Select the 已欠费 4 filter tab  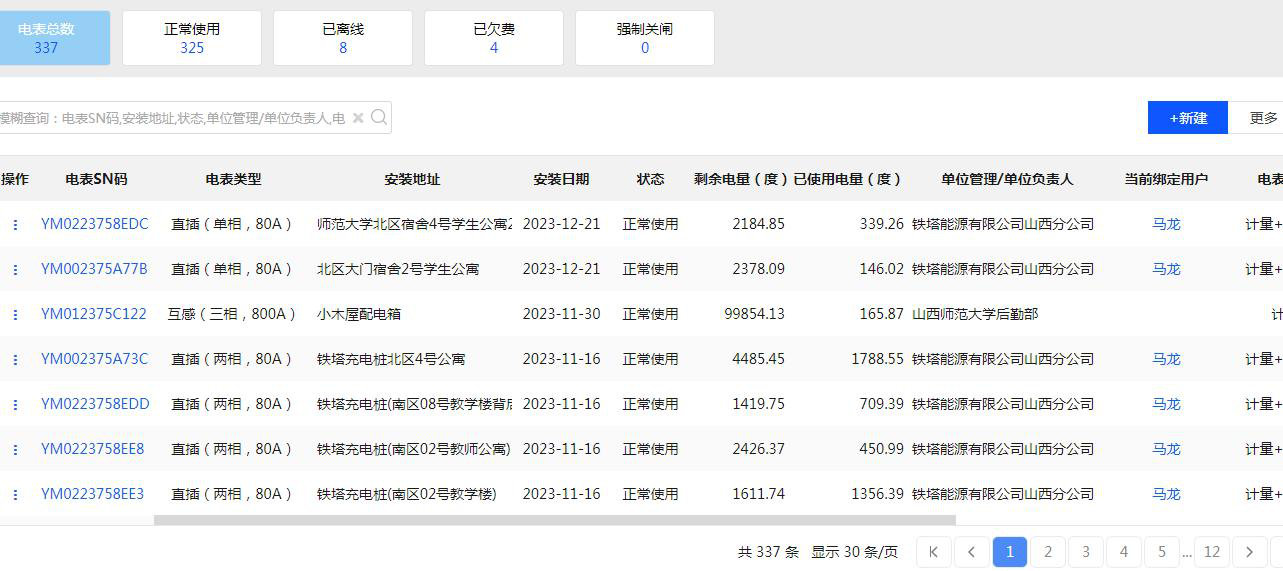[494, 38]
